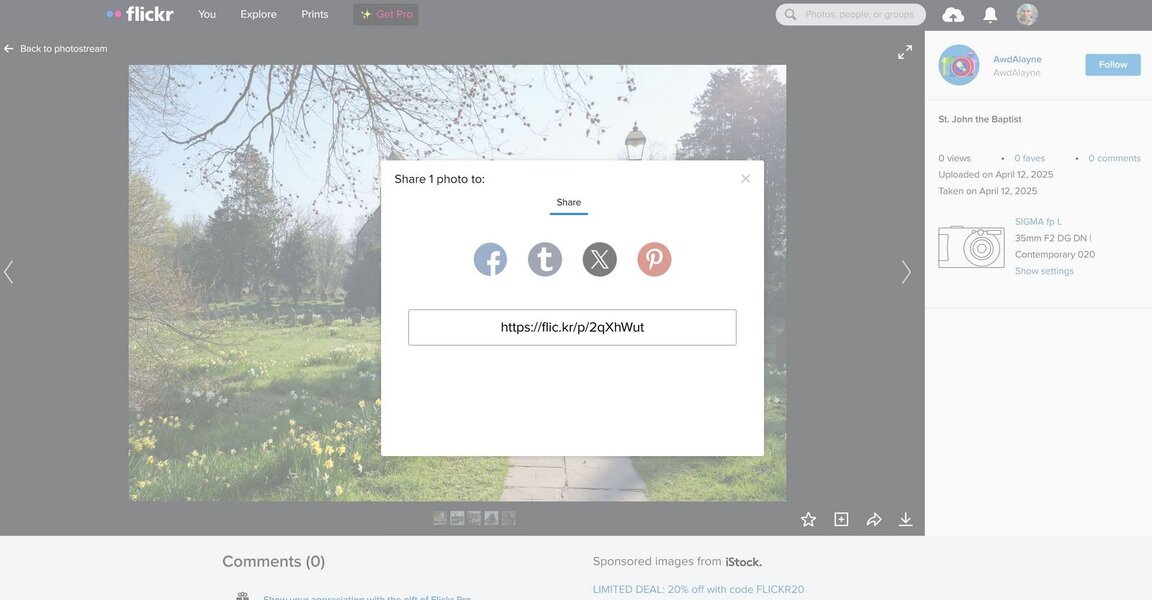Screen dimensions: 1152x600
Task: Open the Share tab in dialog
Action: coord(568,203)
